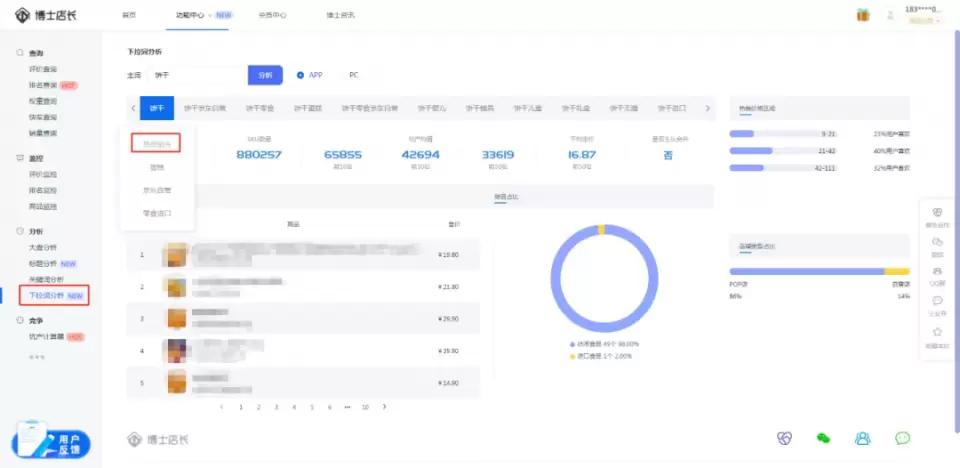The height and width of the screenshot is (468, 960).
Task: Click the 42-111 price range progress bar
Action: pyautogui.click(x=784, y=168)
